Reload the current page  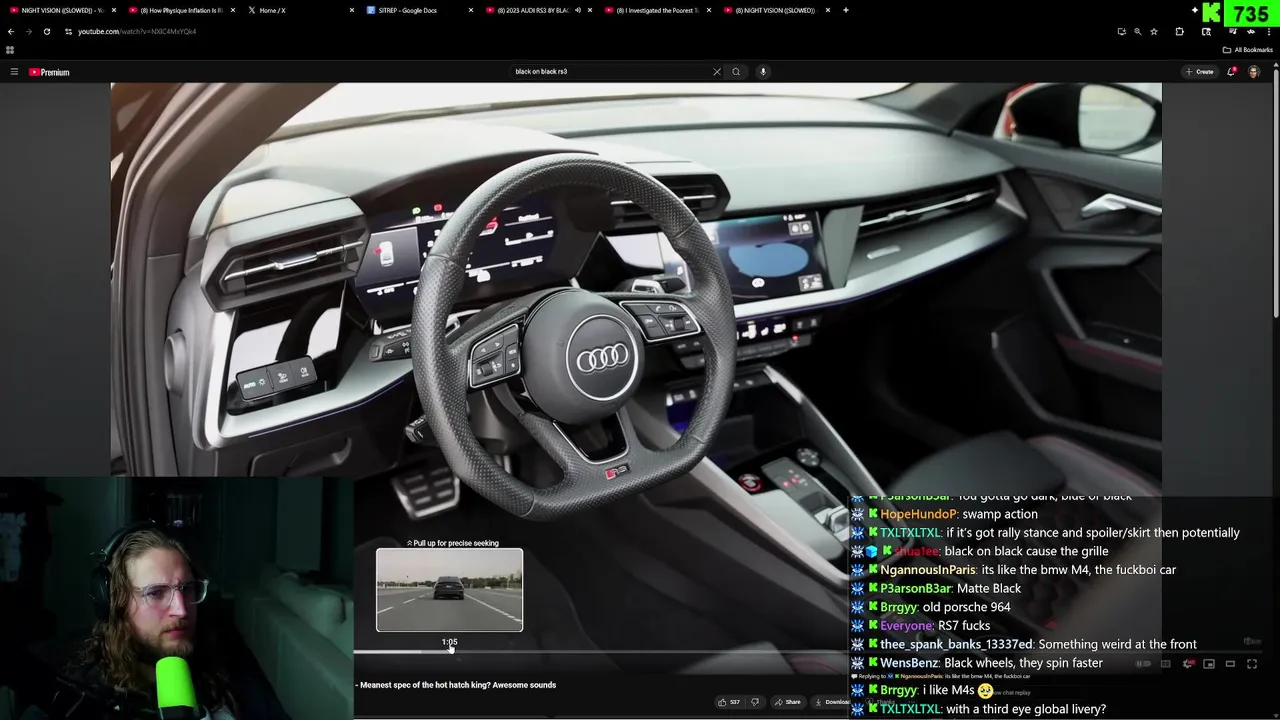pos(46,31)
